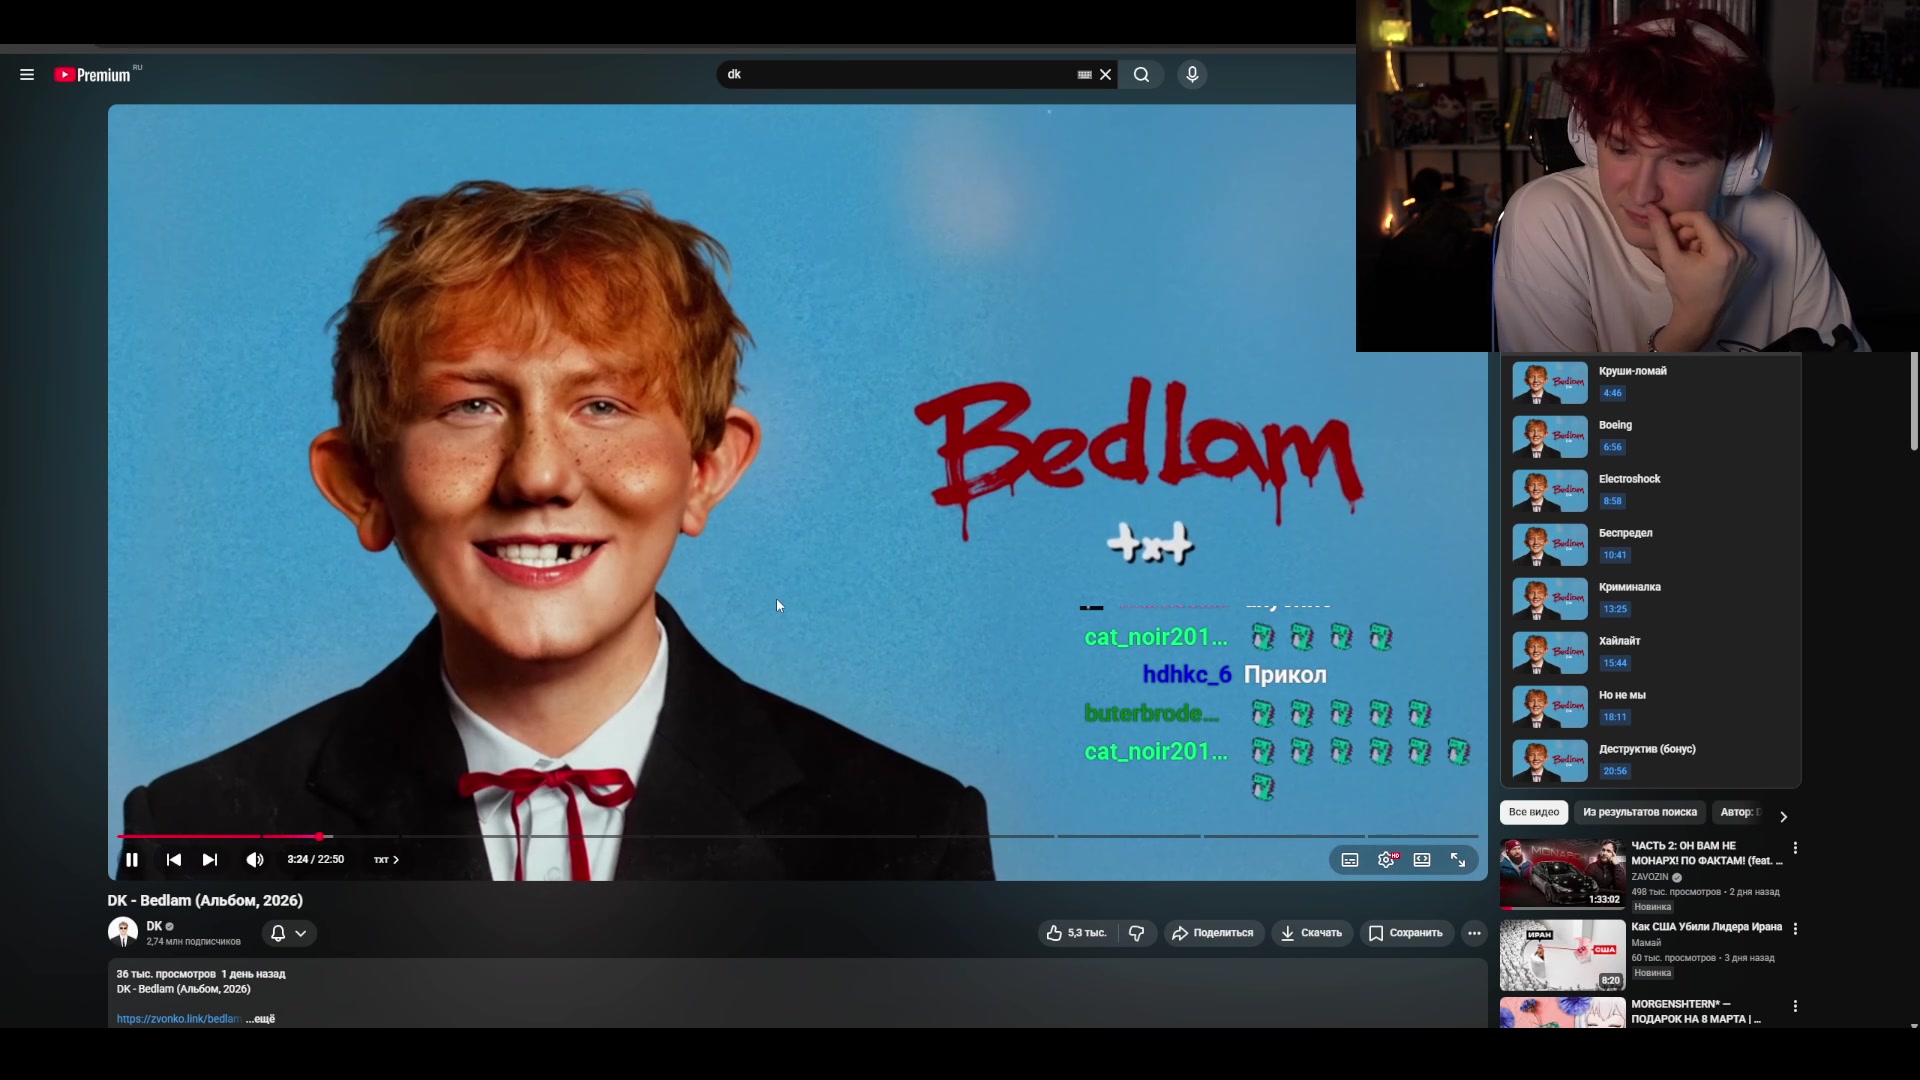
Task: Open the hamburger guide menu
Action: pos(27,75)
